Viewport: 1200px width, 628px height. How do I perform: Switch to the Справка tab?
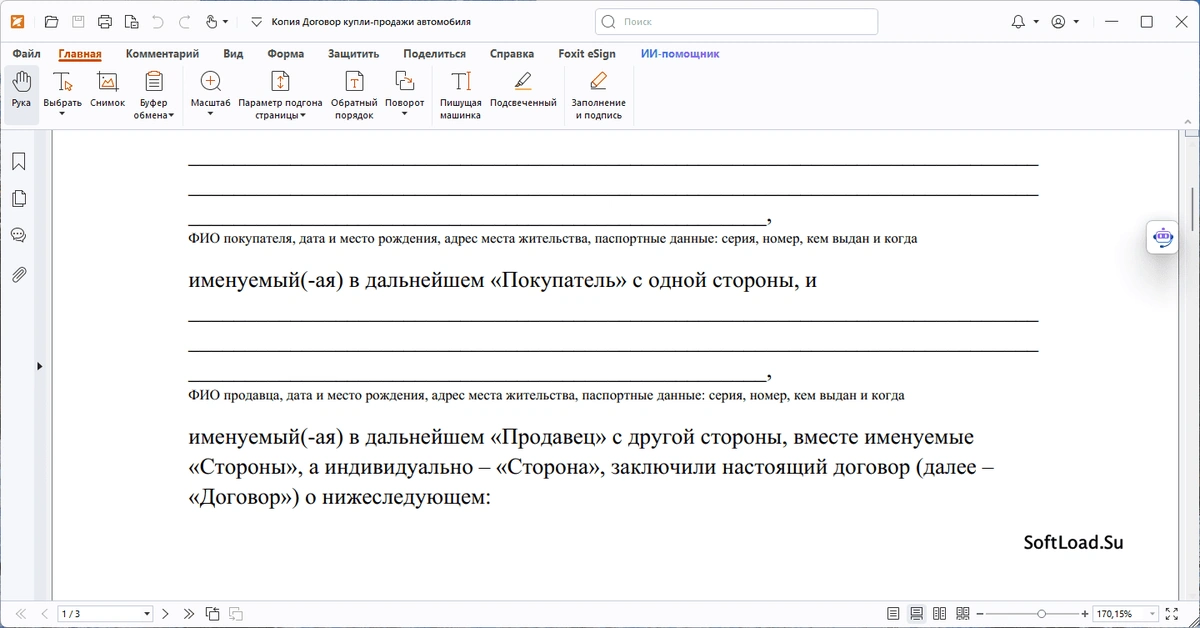[512, 54]
